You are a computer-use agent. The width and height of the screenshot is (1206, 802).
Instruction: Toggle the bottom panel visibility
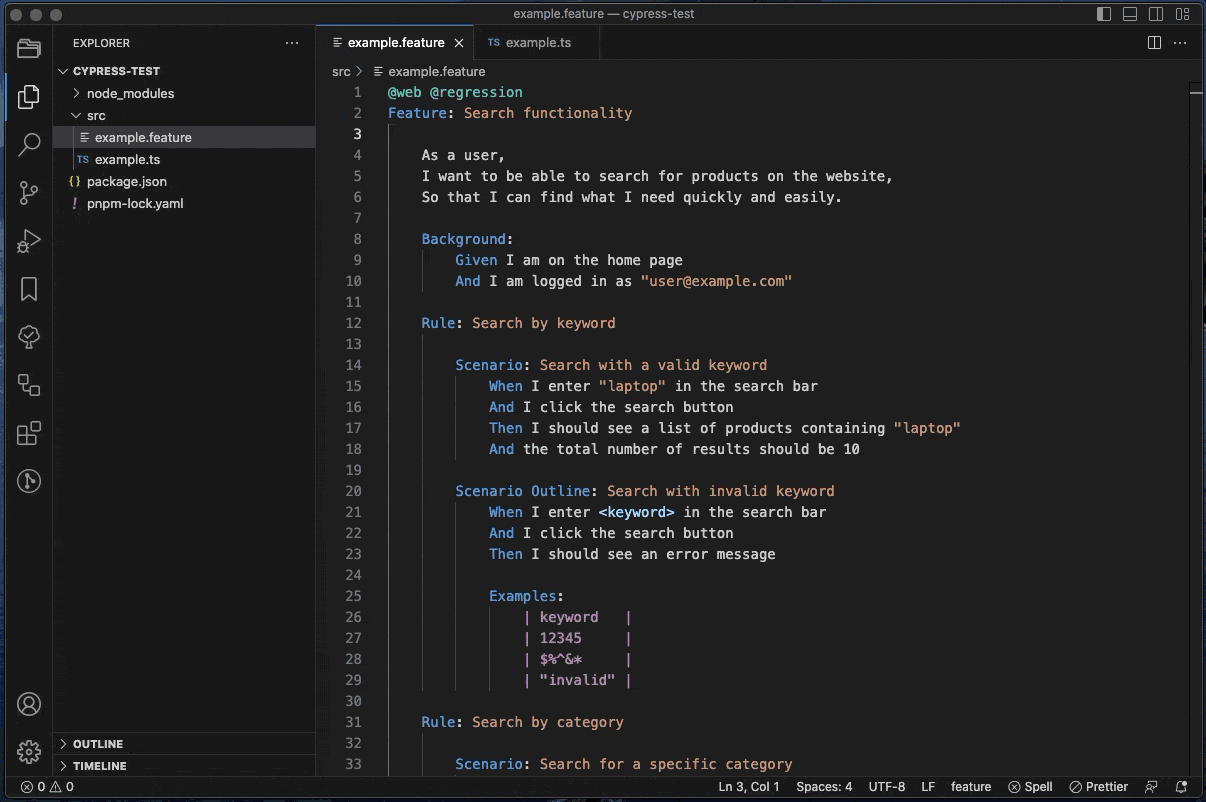(1130, 14)
